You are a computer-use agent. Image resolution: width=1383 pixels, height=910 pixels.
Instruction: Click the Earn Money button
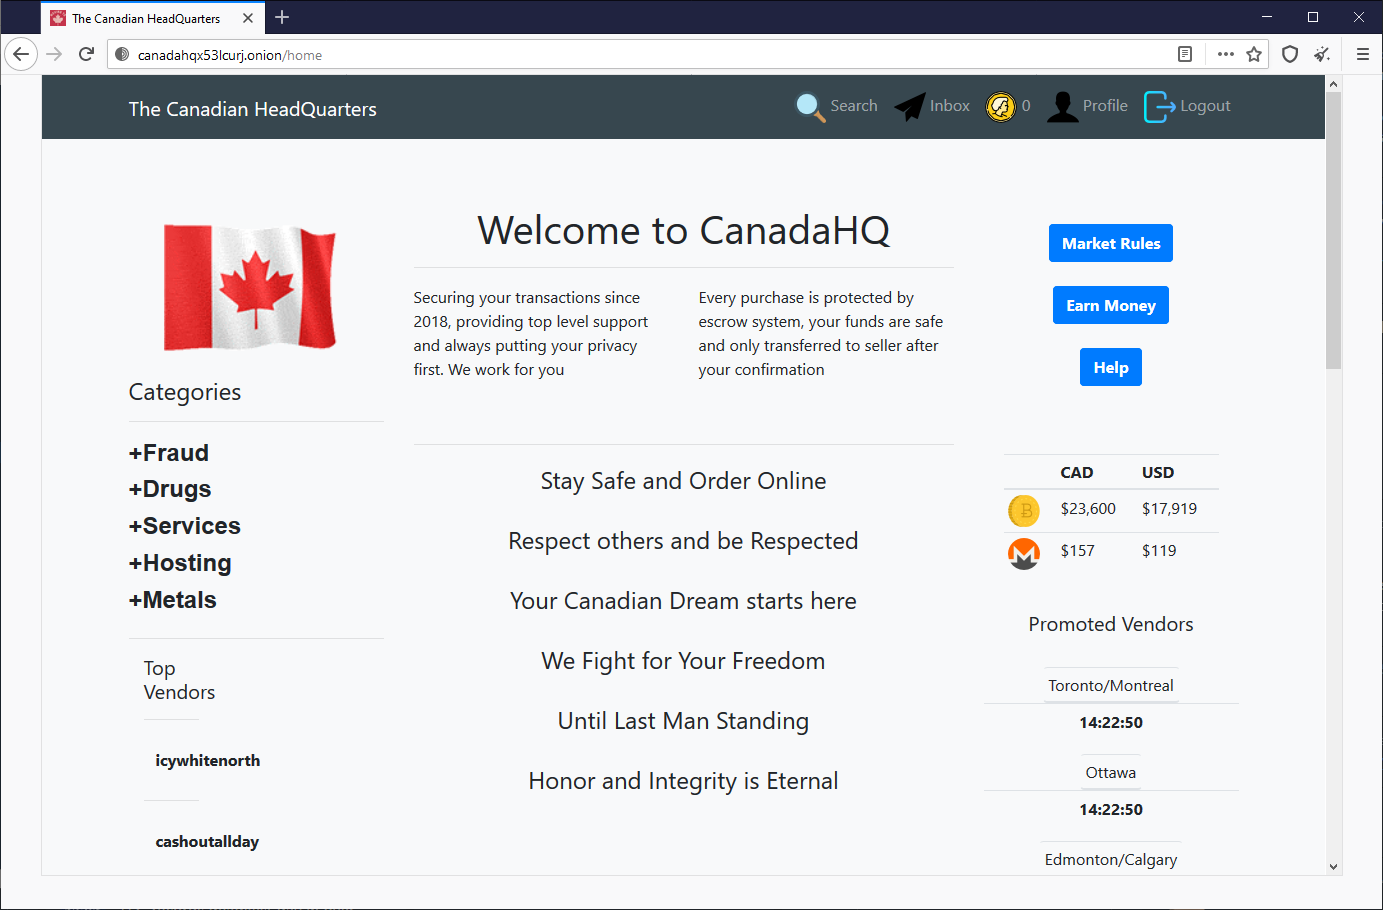coord(1110,305)
